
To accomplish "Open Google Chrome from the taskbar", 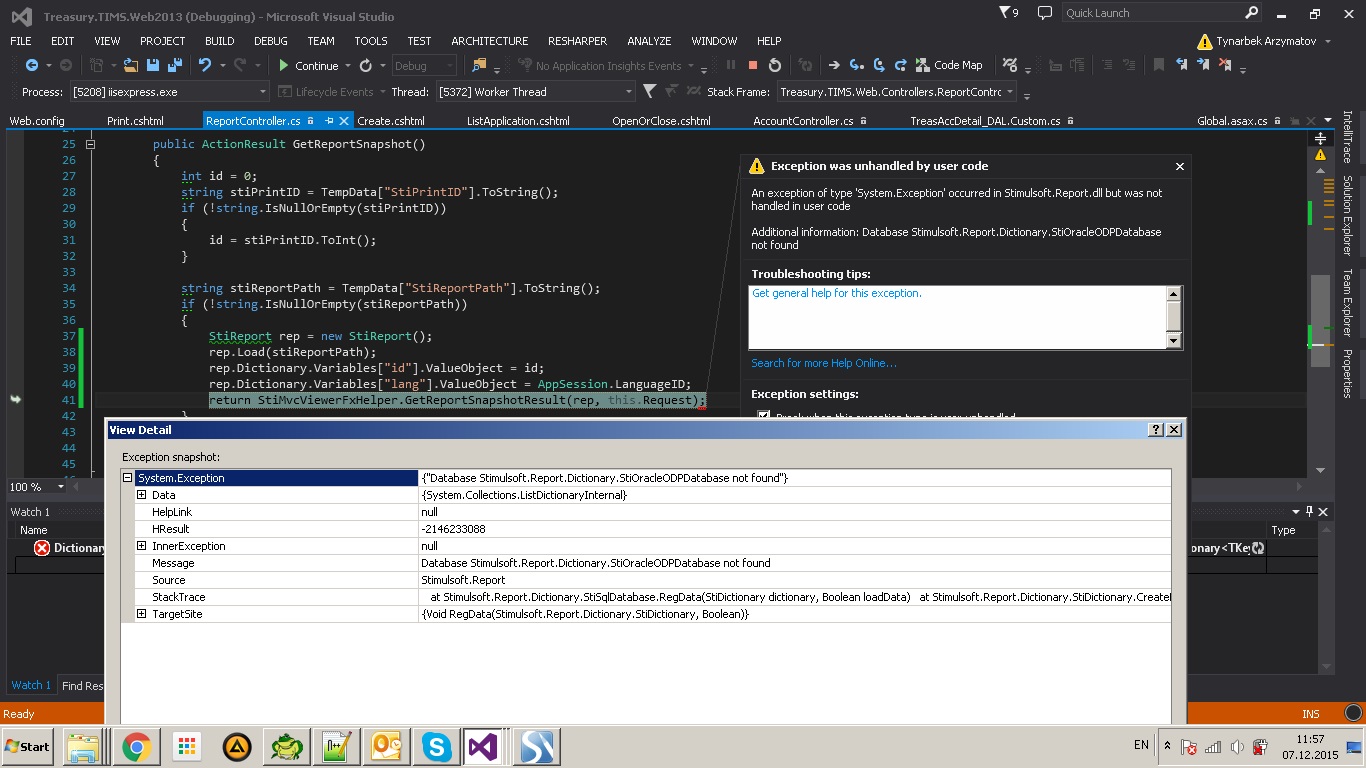I will pos(137,746).
